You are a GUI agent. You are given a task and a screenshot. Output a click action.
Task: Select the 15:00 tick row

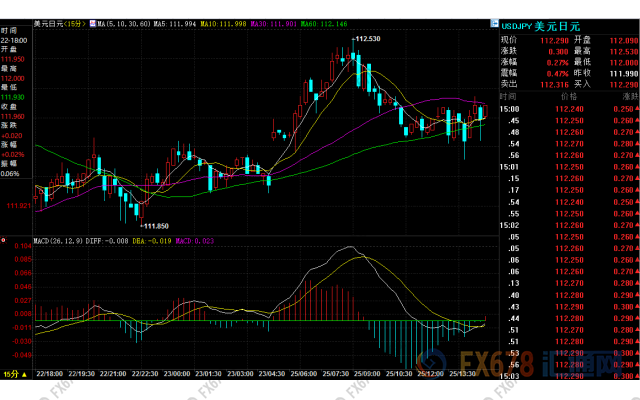click(569, 109)
